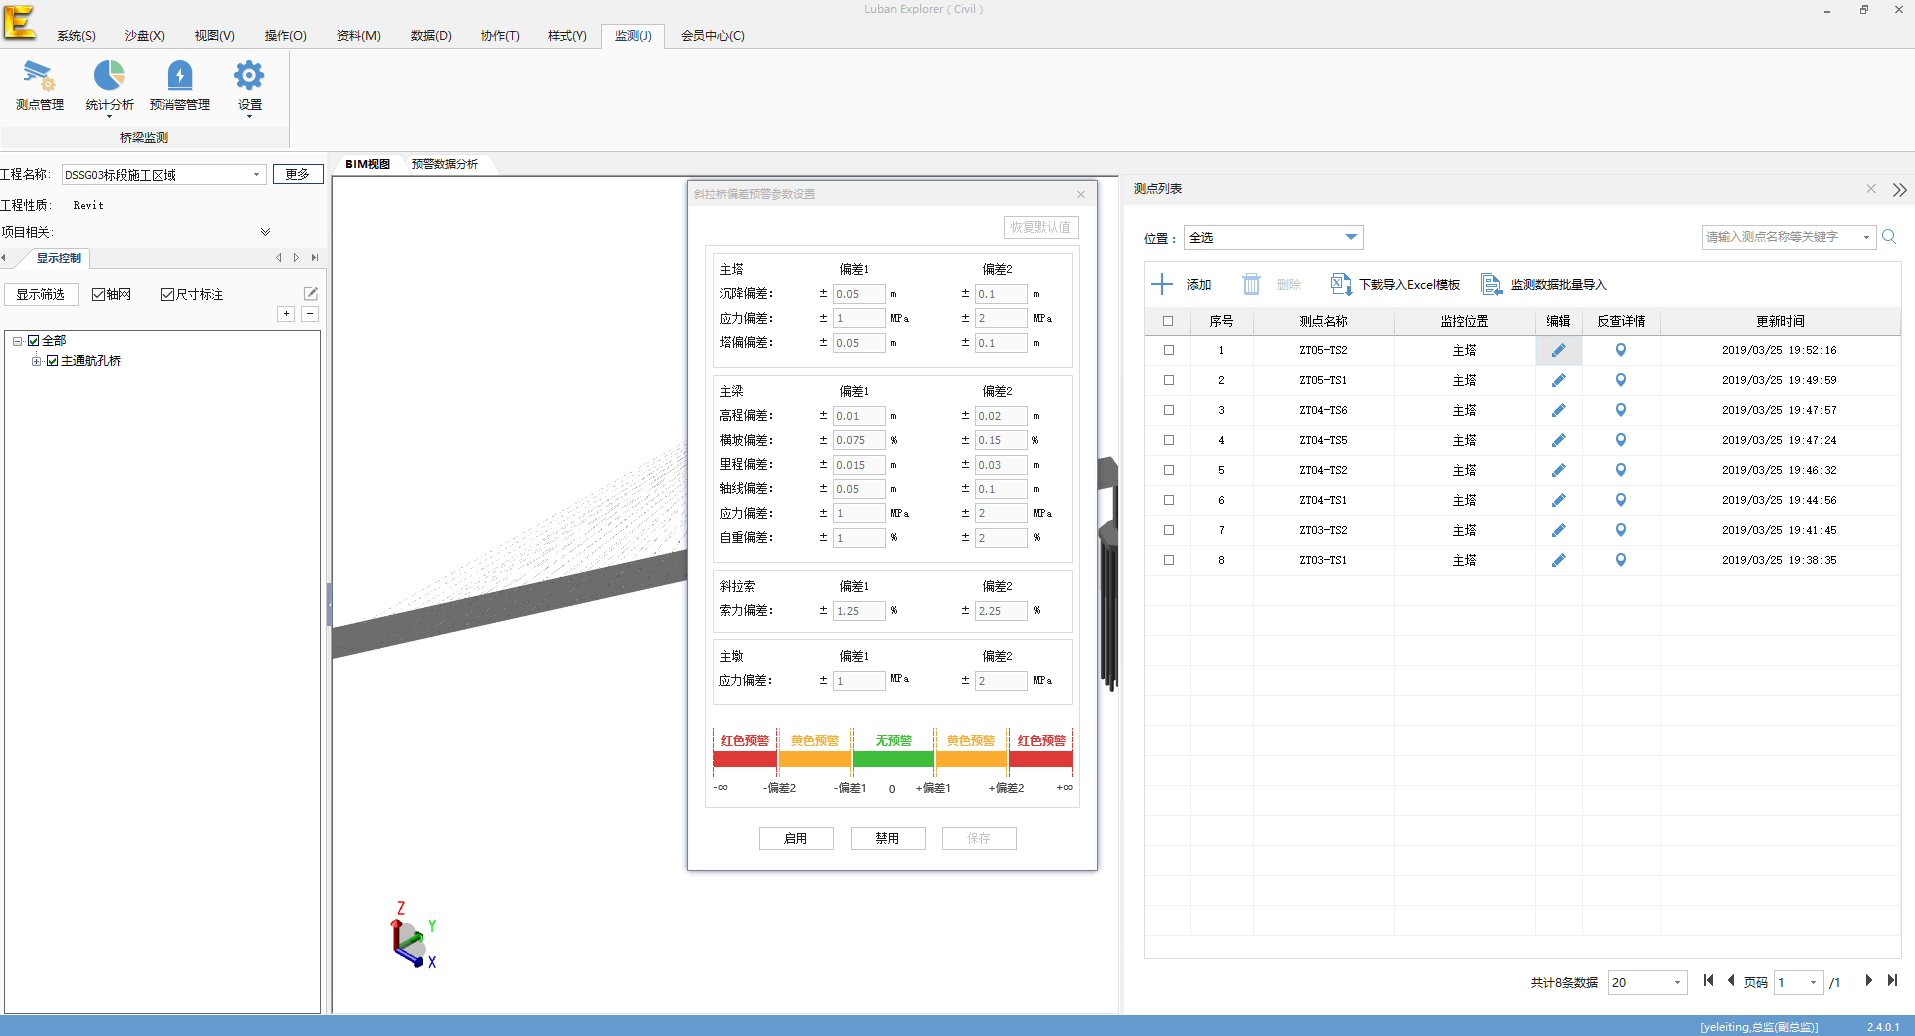Open the 页码 page number dropdown
Screen dimensions: 1915x1036
(x=1813, y=983)
